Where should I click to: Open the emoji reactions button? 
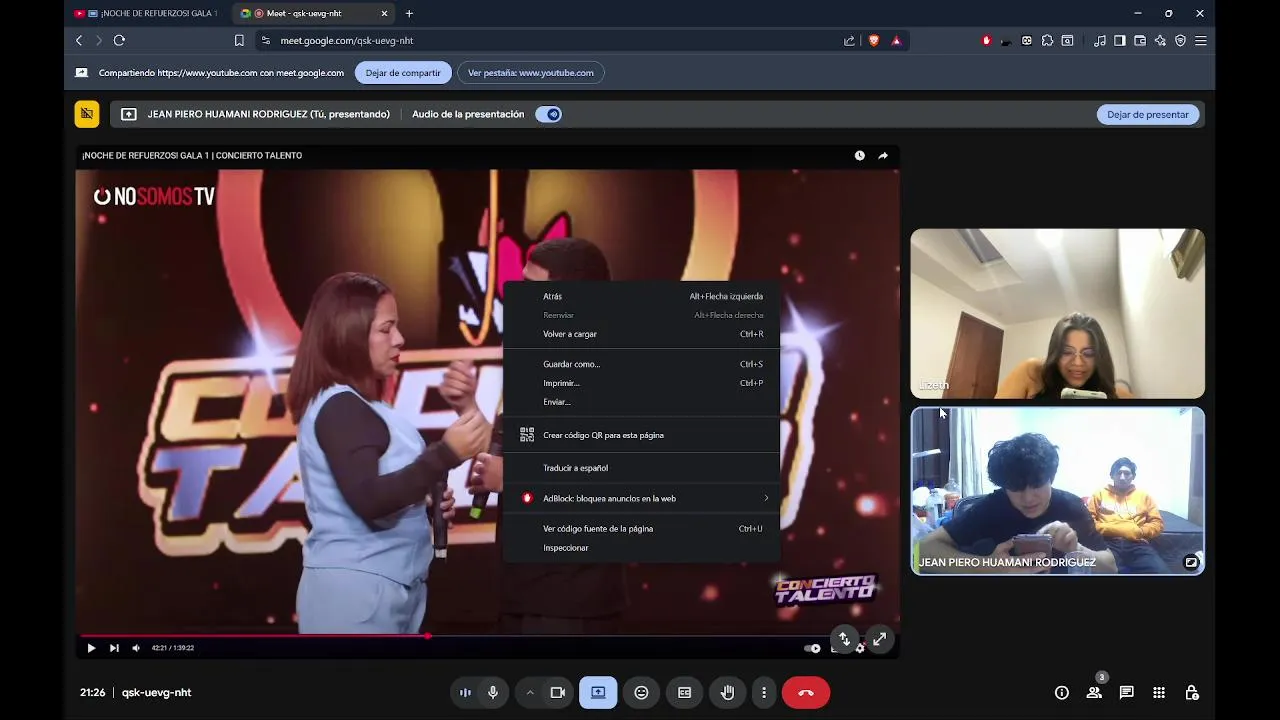click(642, 692)
